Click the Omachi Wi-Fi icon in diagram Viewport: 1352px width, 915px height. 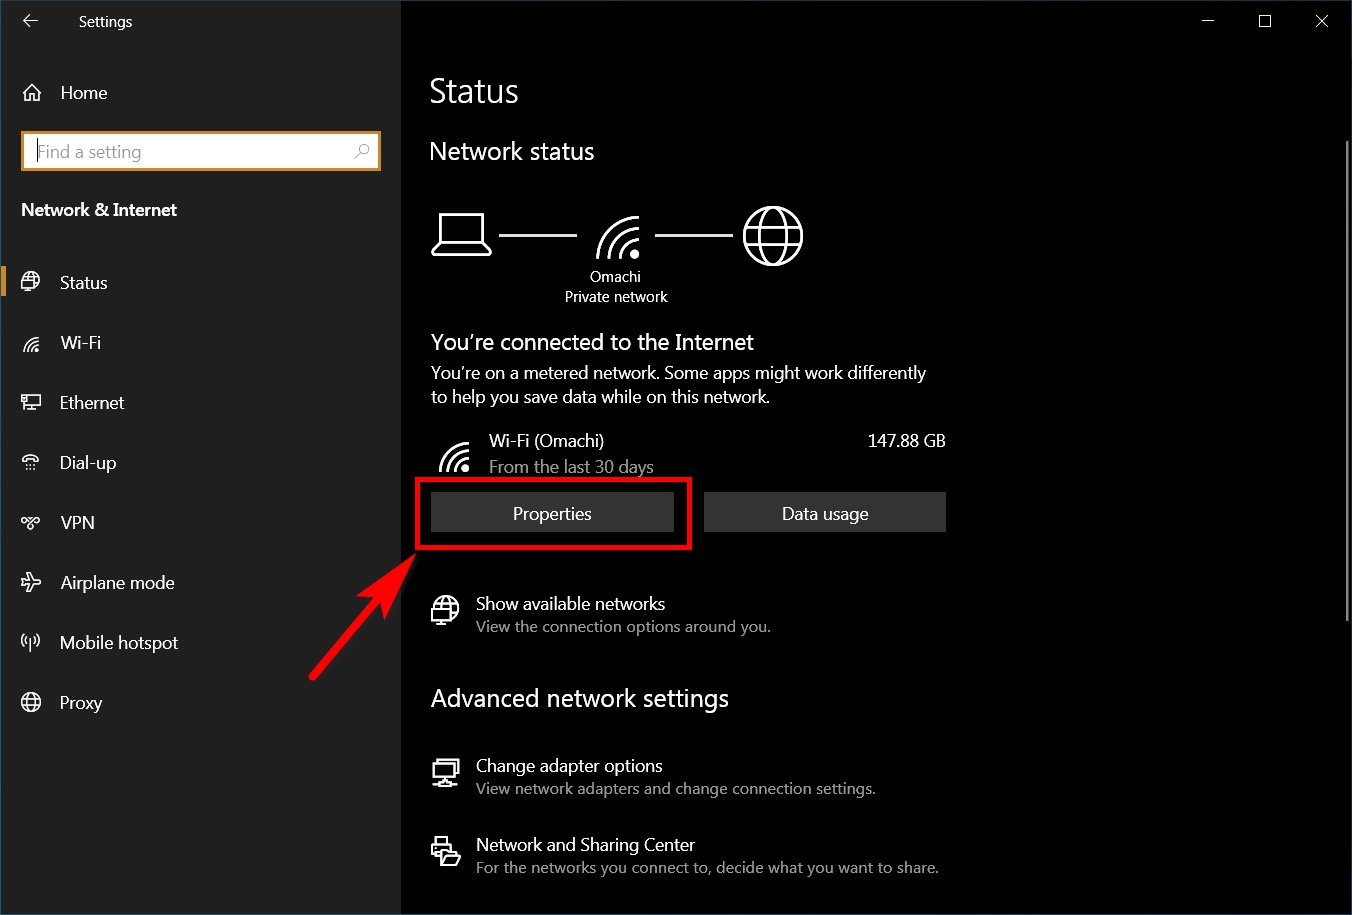coord(617,238)
